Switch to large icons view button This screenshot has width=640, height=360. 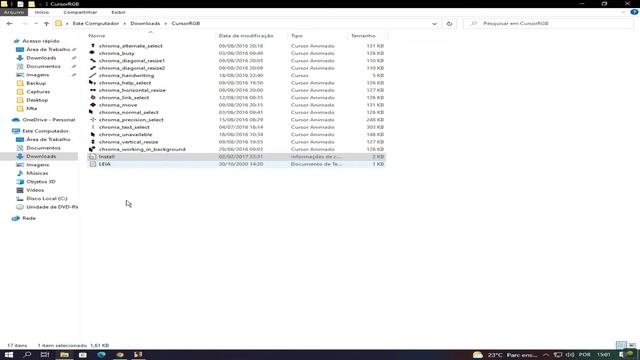(x=632, y=345)
